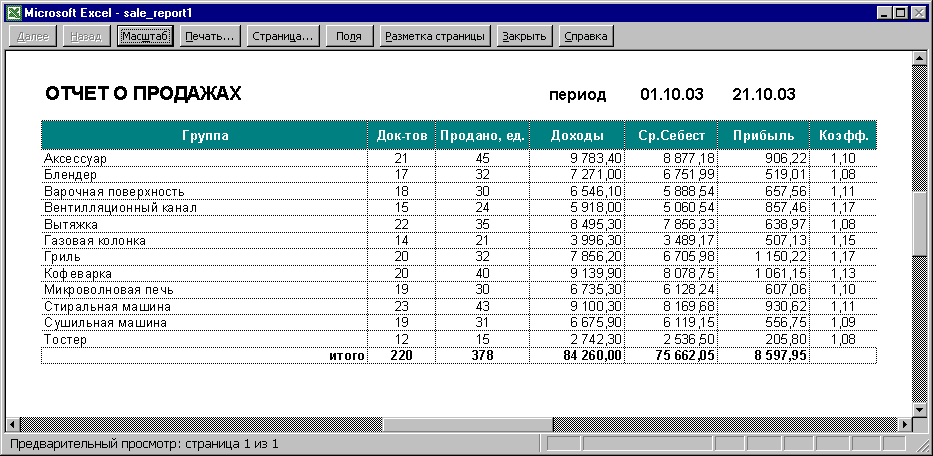The width and height of the screenshot is (933, 456).
Task: Click the Прибыль column header
Action: 763,136
